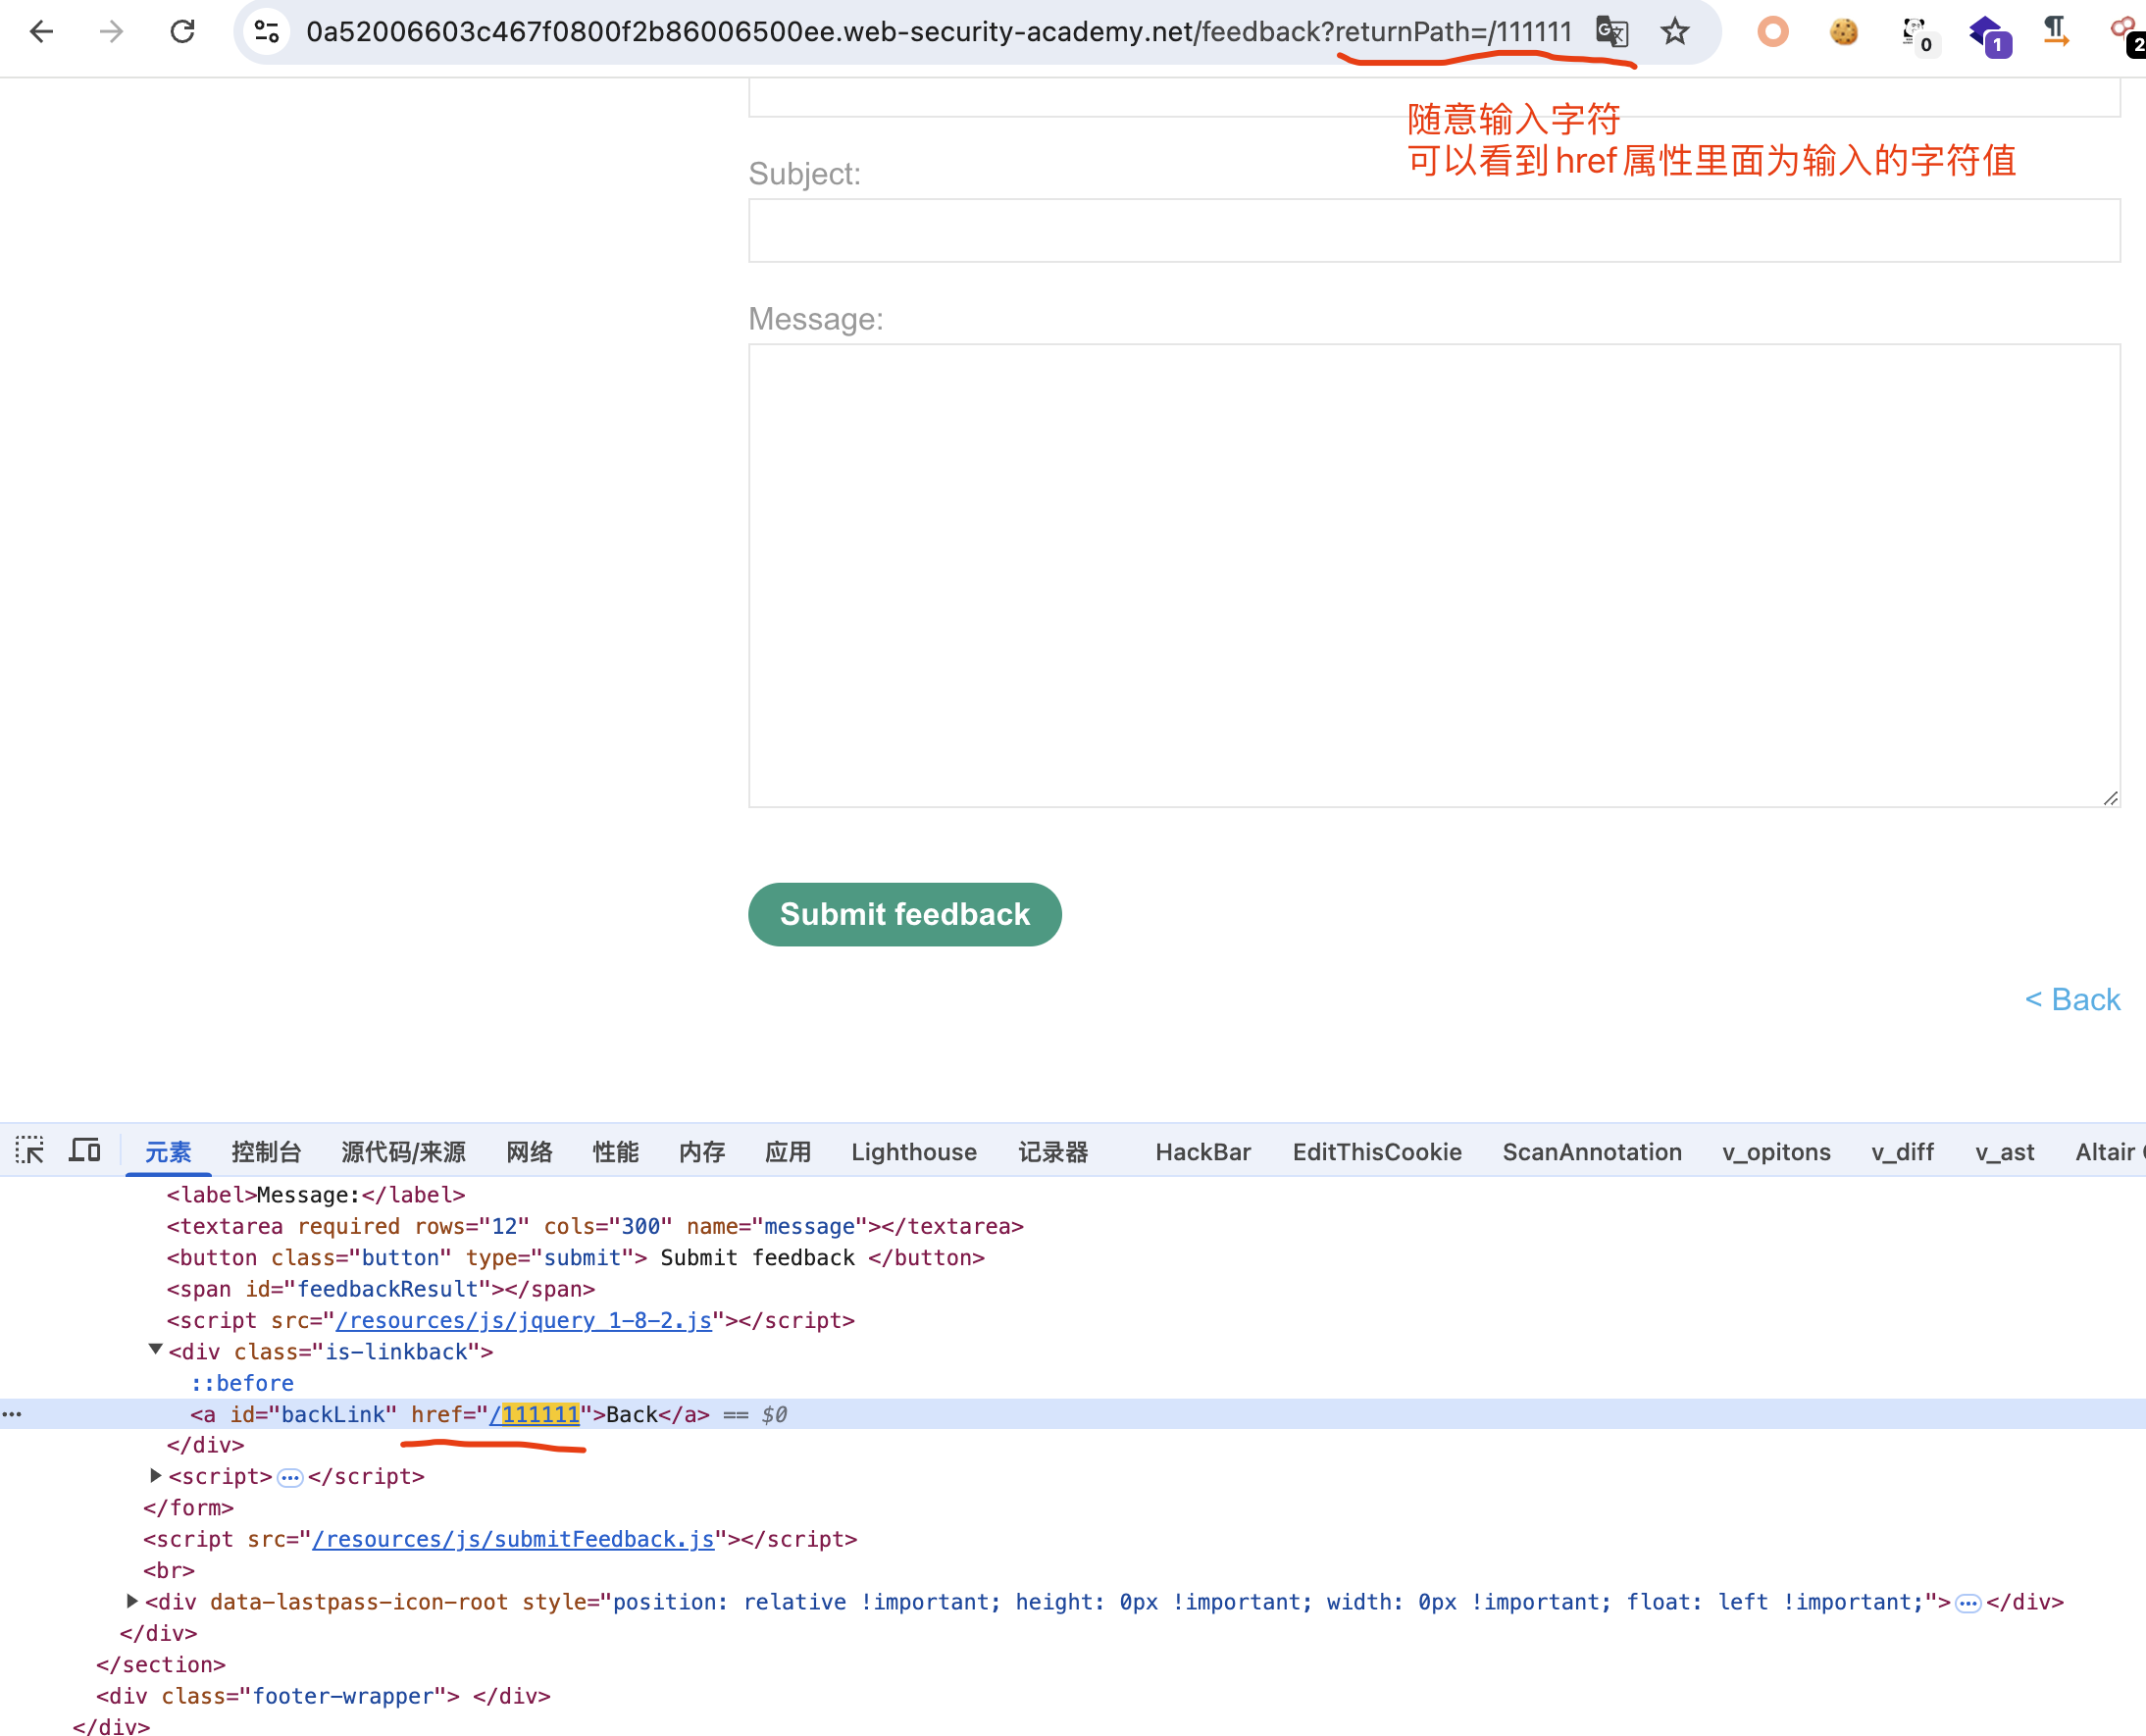Switch to the 控制台 console tab
Viewport: 2146px width, 1736px height.
(x=266, y=1152)
